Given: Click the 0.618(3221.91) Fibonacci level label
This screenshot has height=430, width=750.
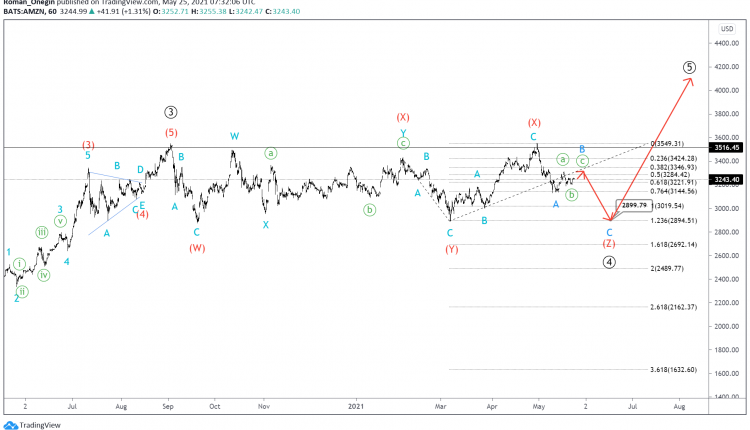Looking at the screenshot, I should click(673, 183).
